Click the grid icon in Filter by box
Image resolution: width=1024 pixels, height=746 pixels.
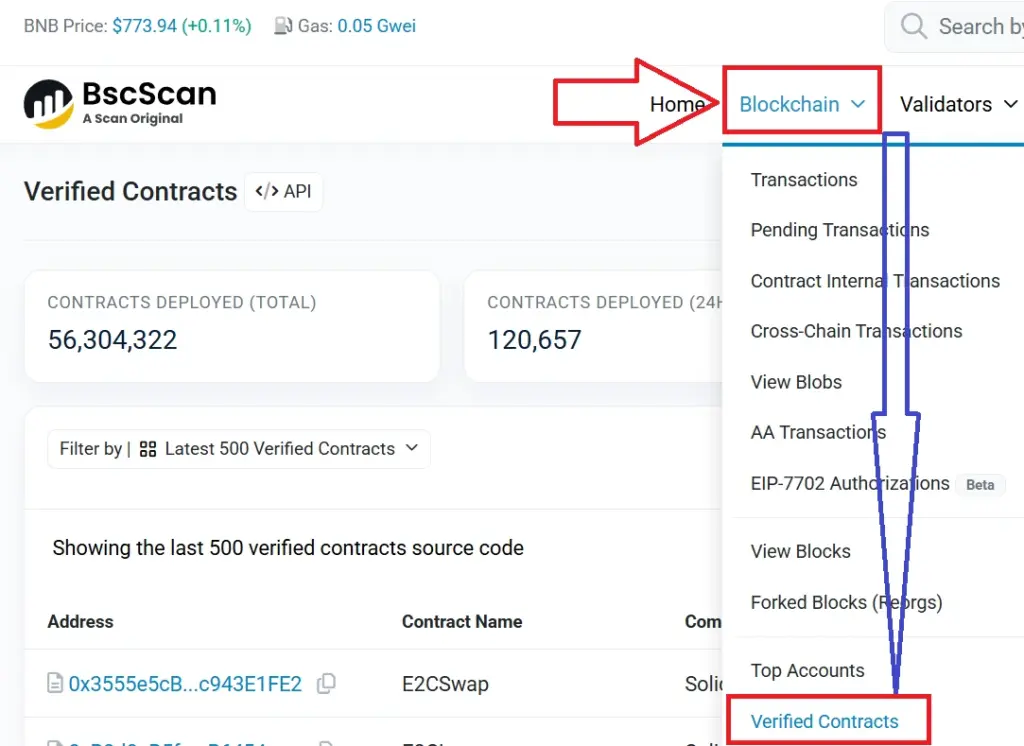coord(148,449)
